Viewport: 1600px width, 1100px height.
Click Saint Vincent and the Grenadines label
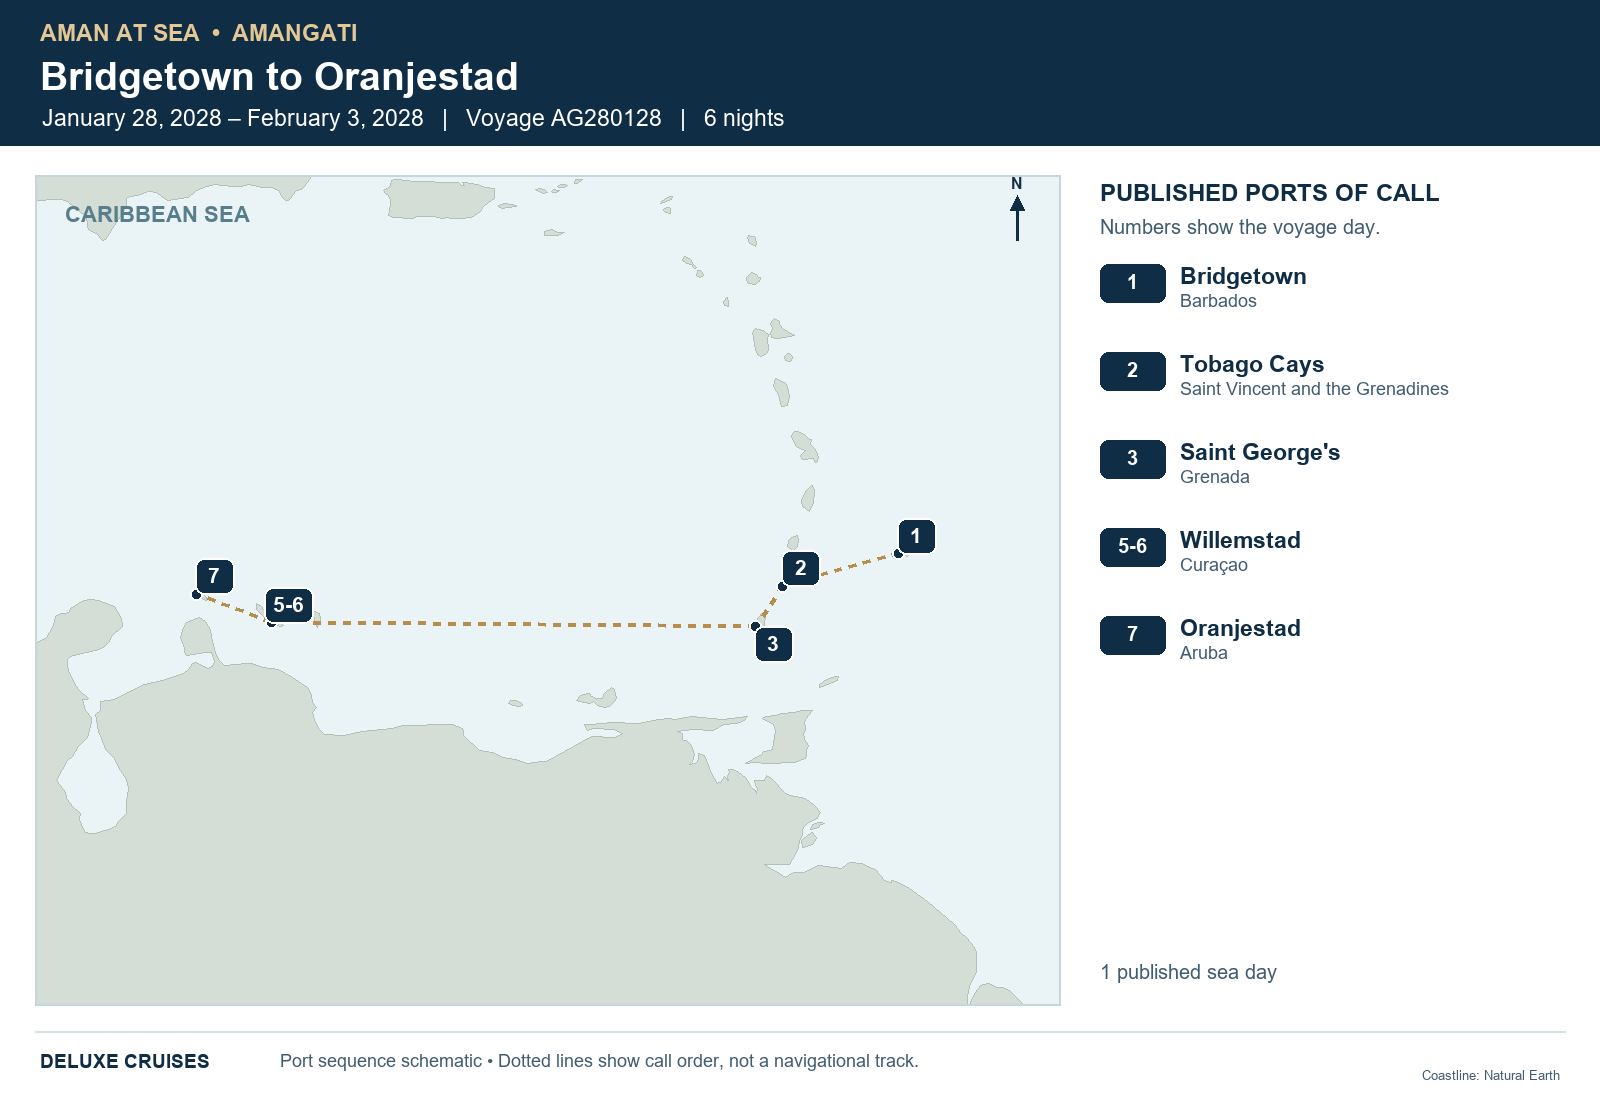point(1314,389)
